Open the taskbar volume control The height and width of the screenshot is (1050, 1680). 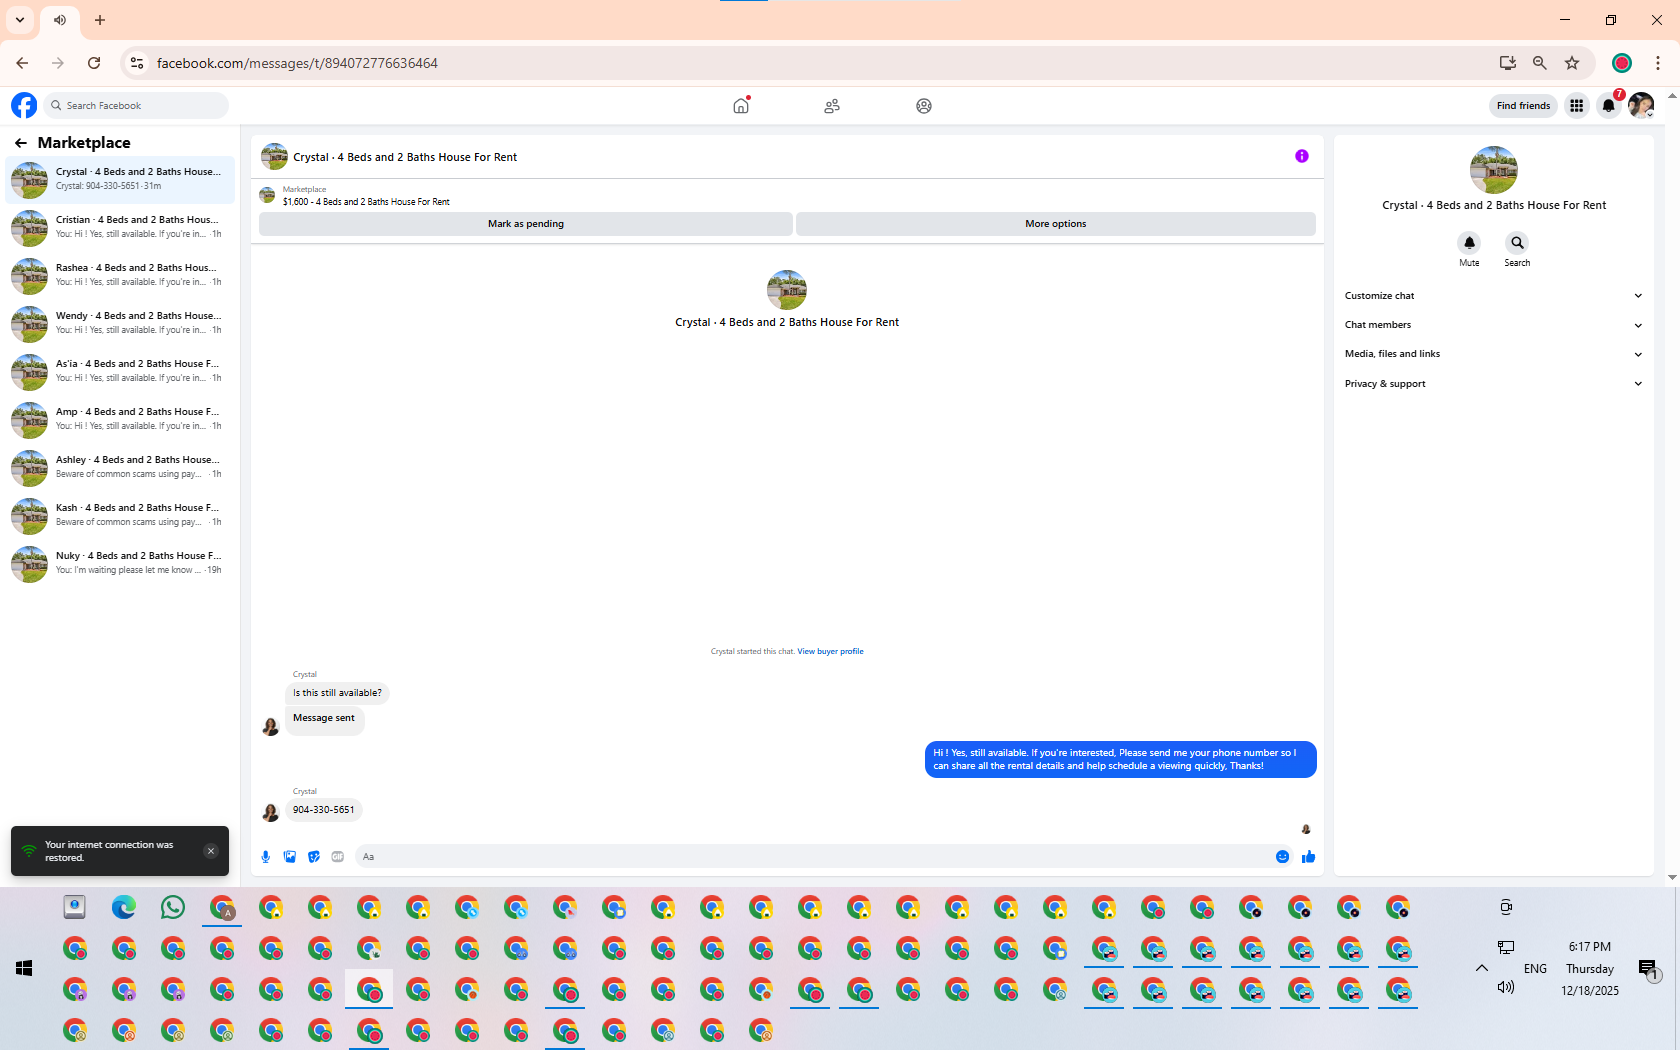[1506, 988]
